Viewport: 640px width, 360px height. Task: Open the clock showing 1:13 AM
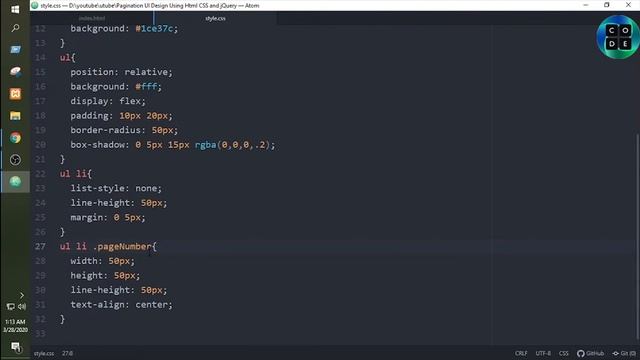(15, 326)
